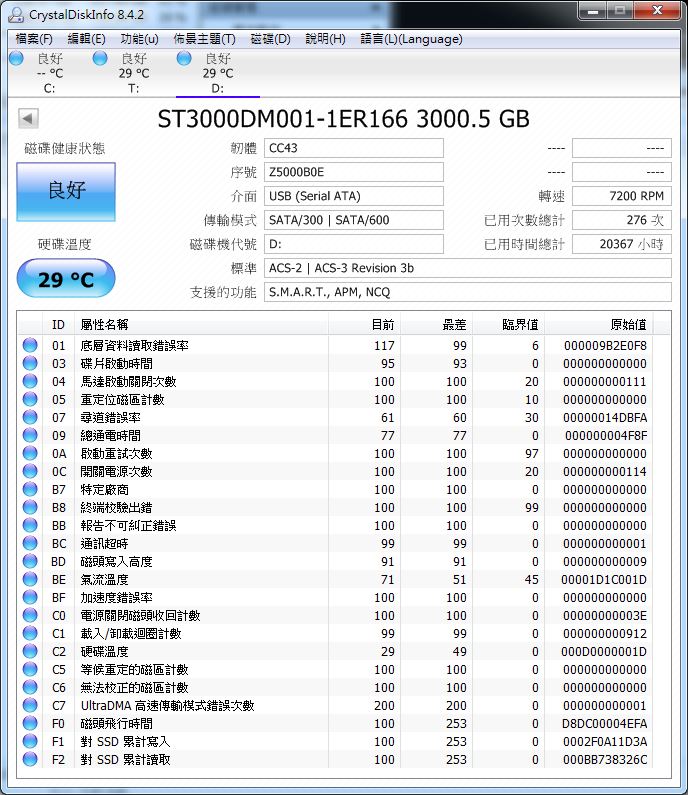Select the 對 SSD 累計寫入 row
The height and width of the screenshot is (795, 688).
336,741
